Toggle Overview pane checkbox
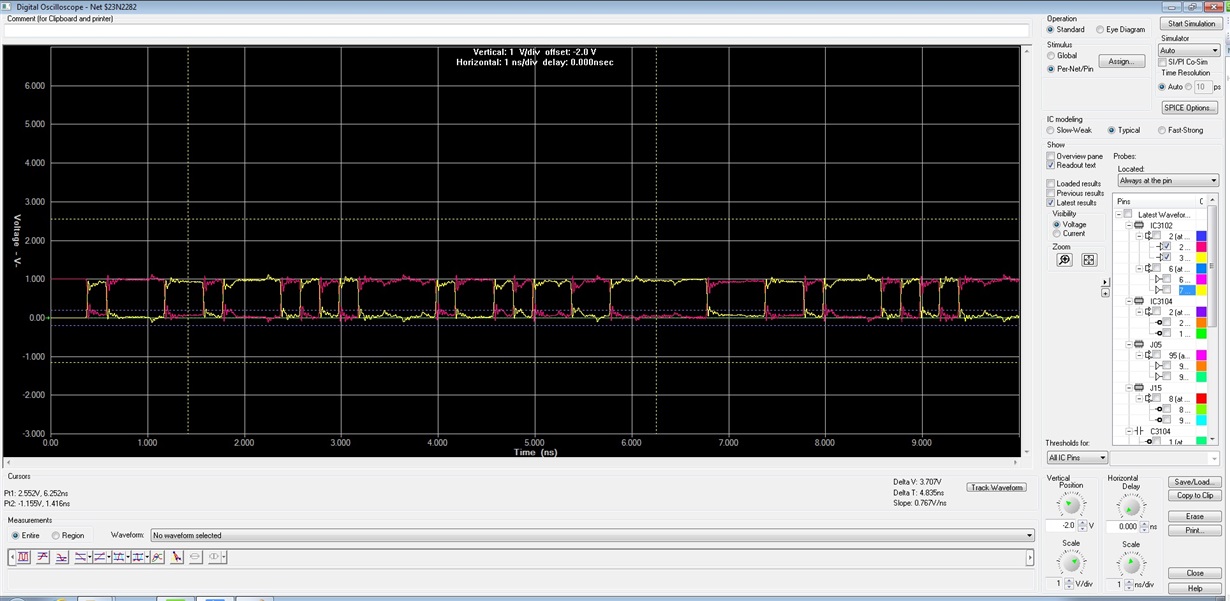This screenshot has height=601, width=1230. [1051, 156]
